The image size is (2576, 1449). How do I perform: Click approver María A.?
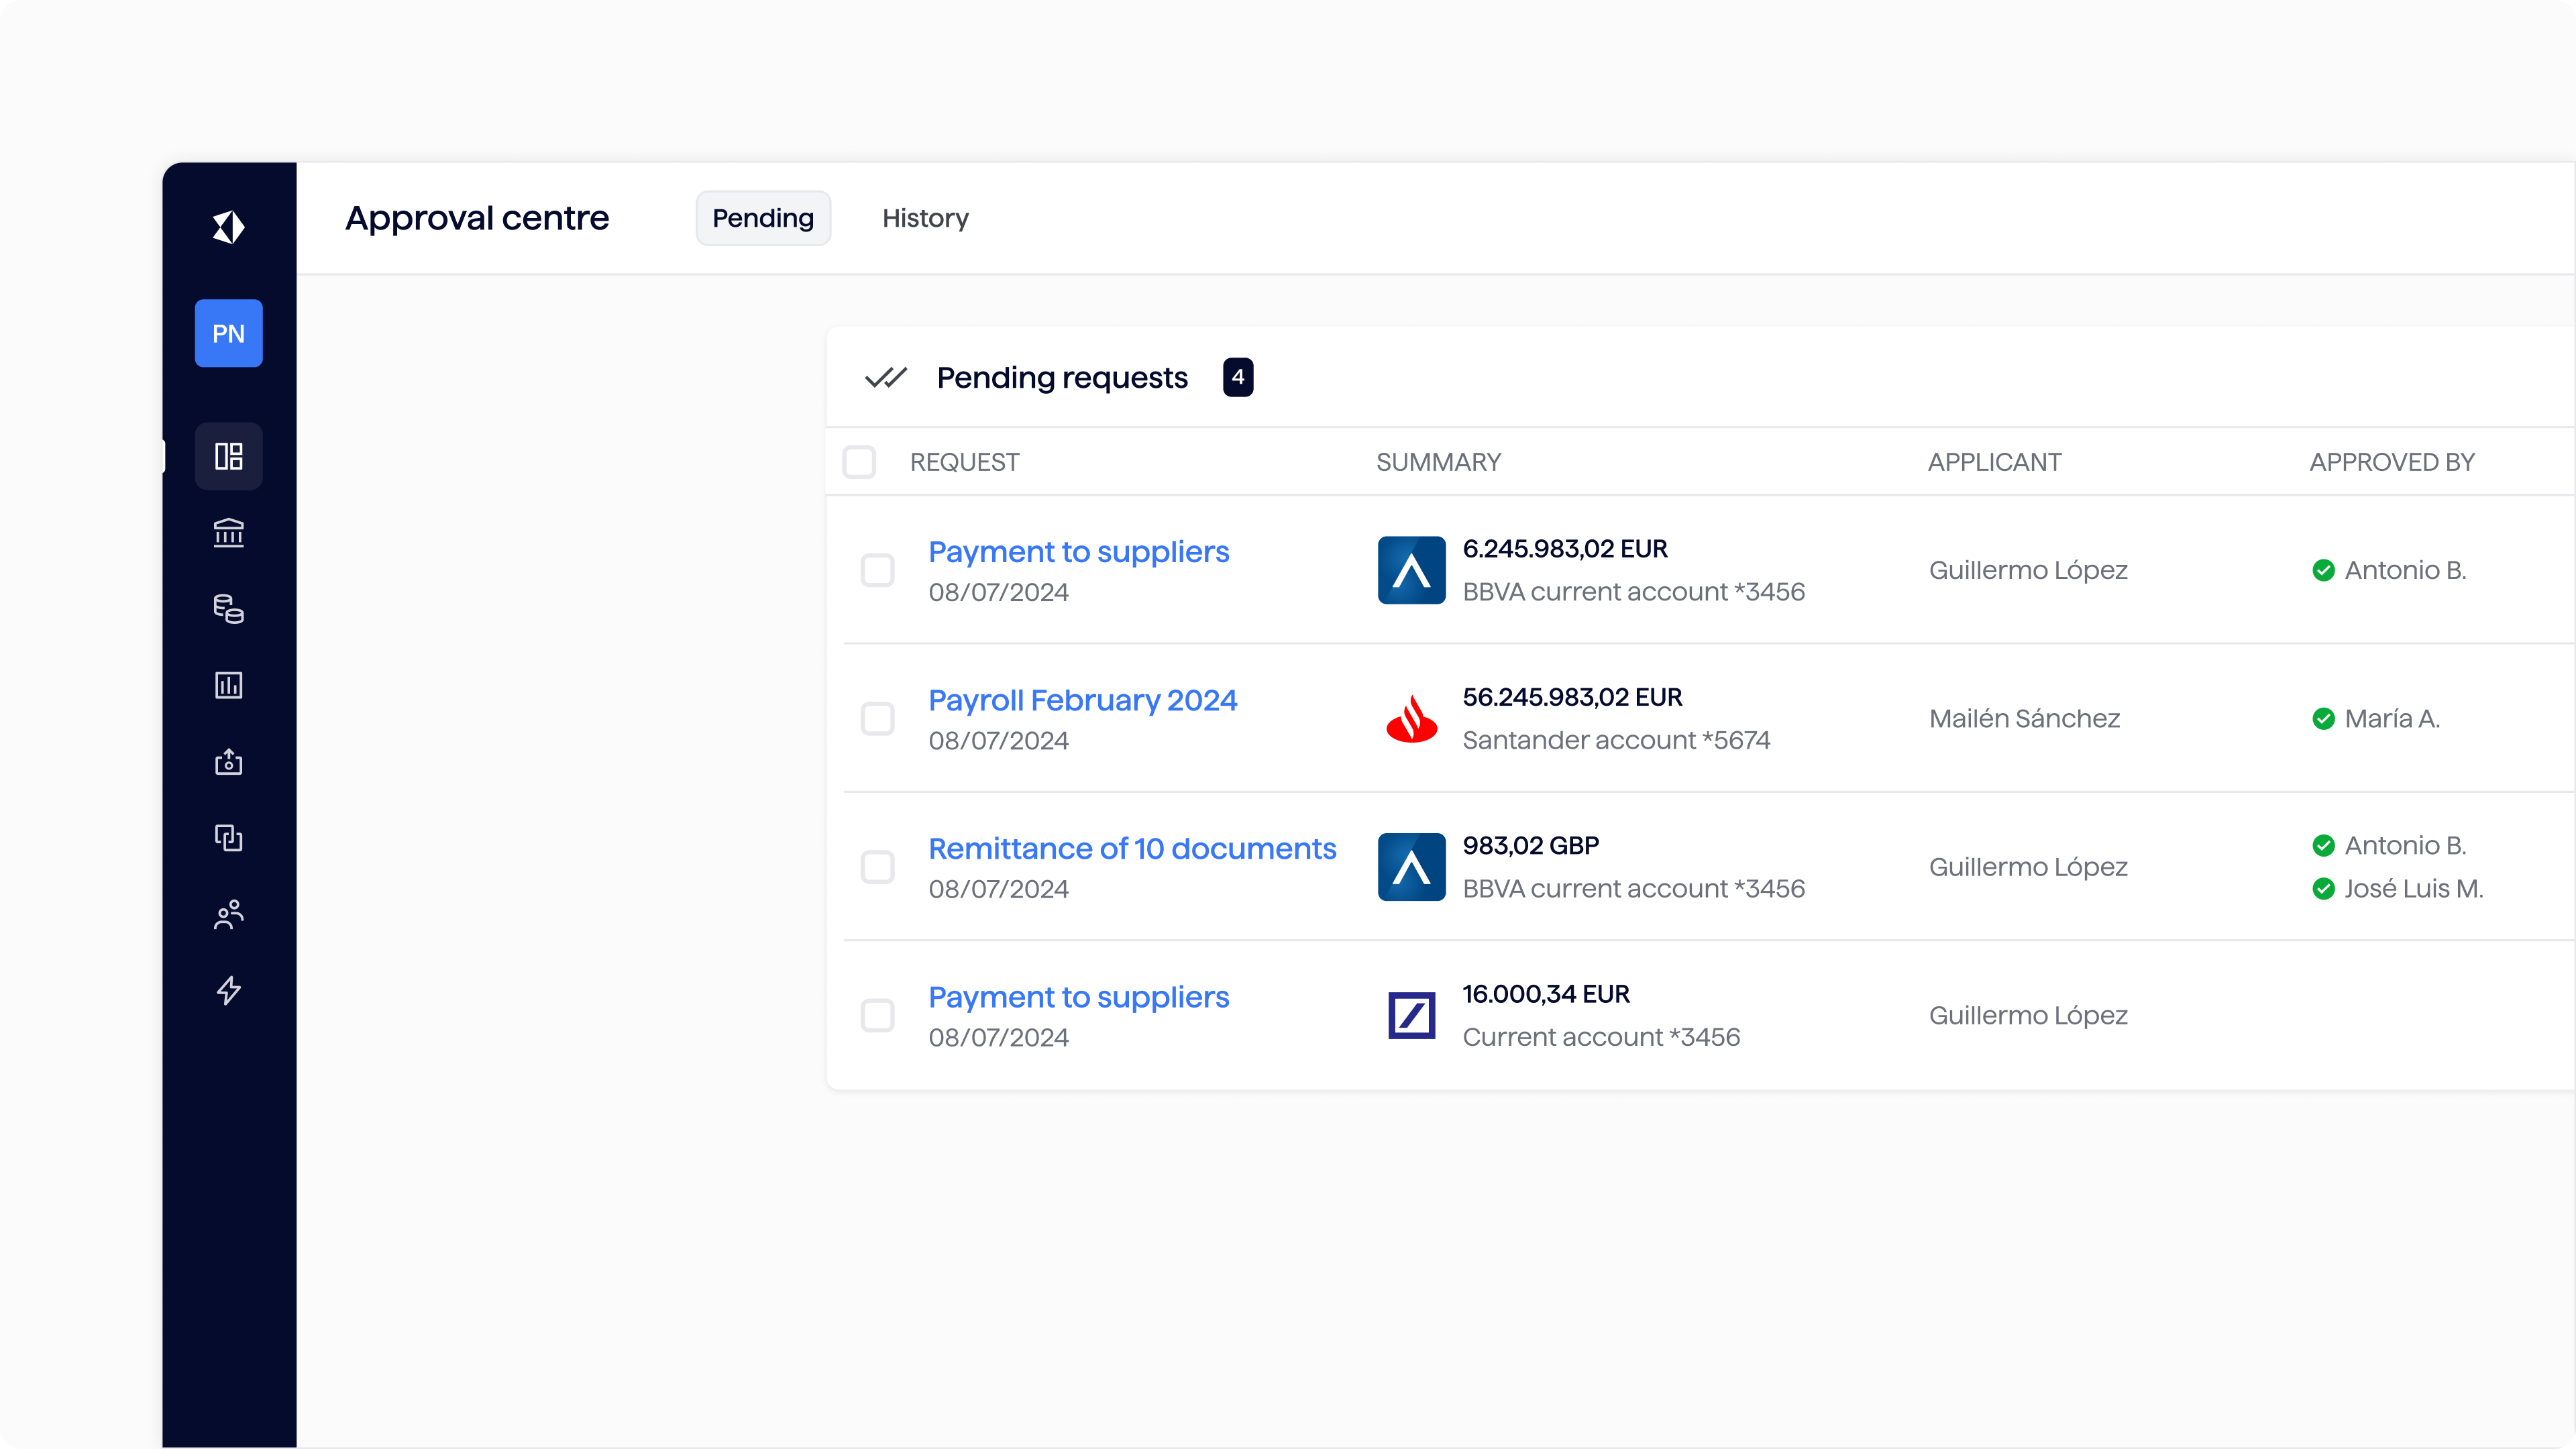pyautogui.click(x=2392, y=719)
